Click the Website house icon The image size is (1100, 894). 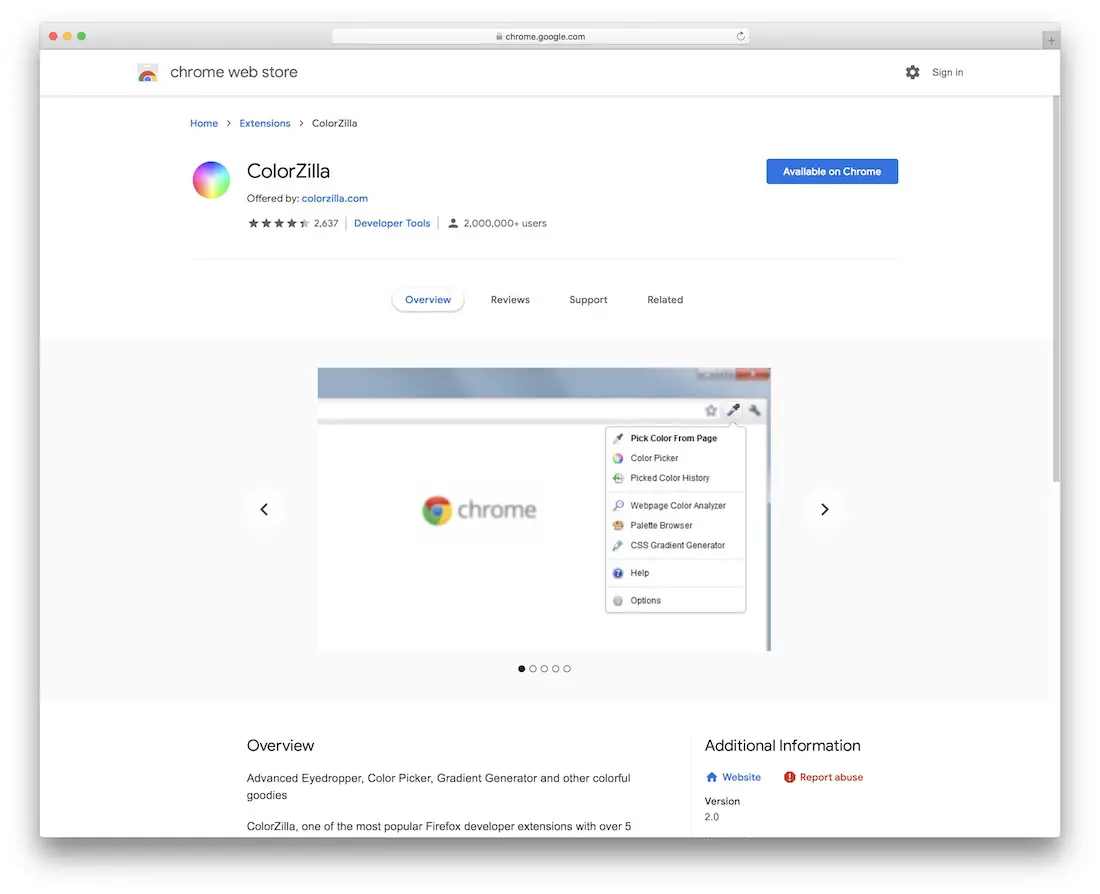click(711, 777)
